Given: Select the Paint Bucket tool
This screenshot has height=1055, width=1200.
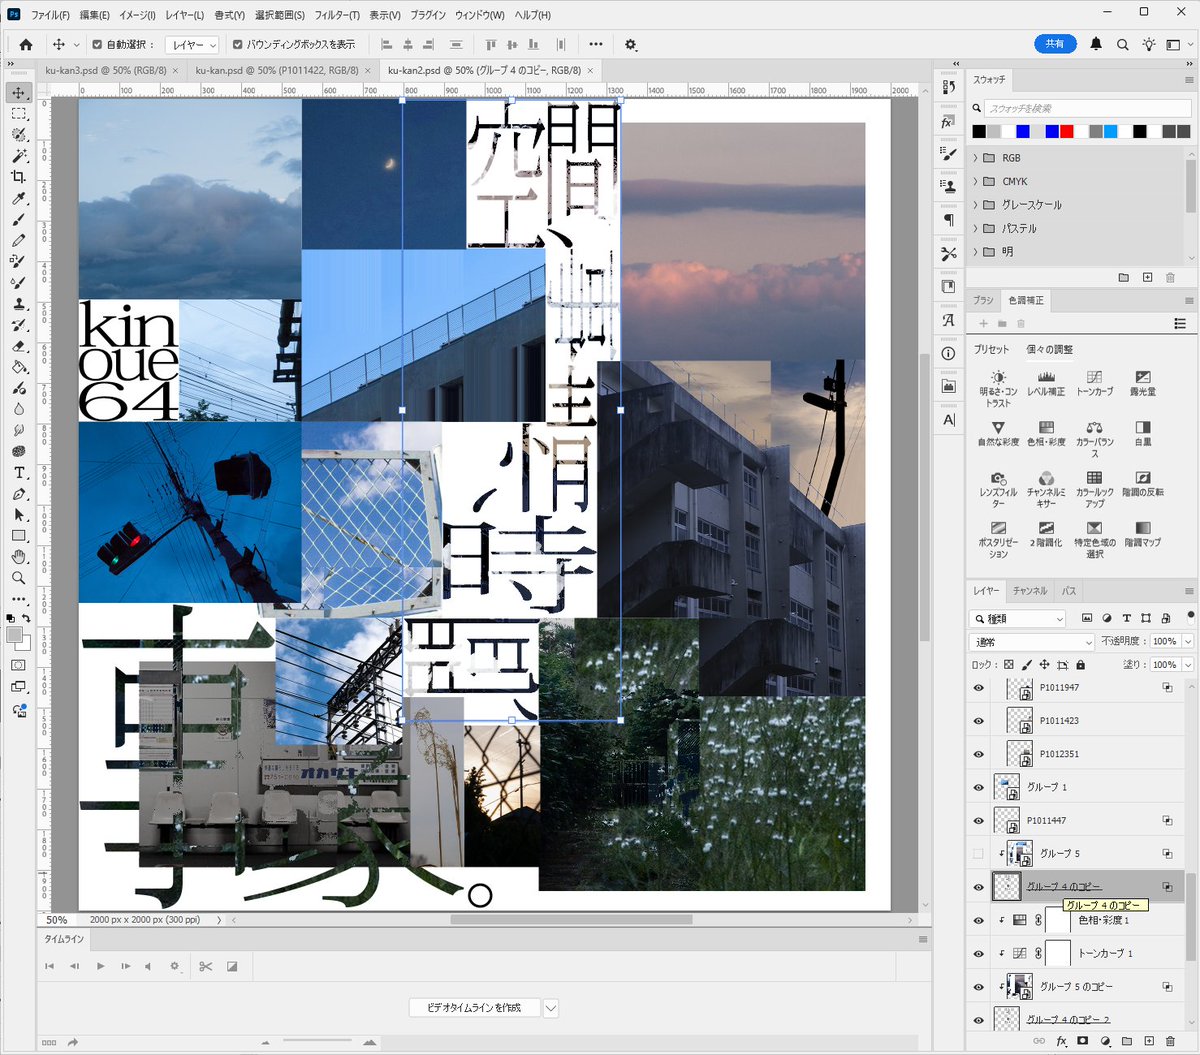Looking at the screenshot, I should pyautogui.click(x=18, y=367).
